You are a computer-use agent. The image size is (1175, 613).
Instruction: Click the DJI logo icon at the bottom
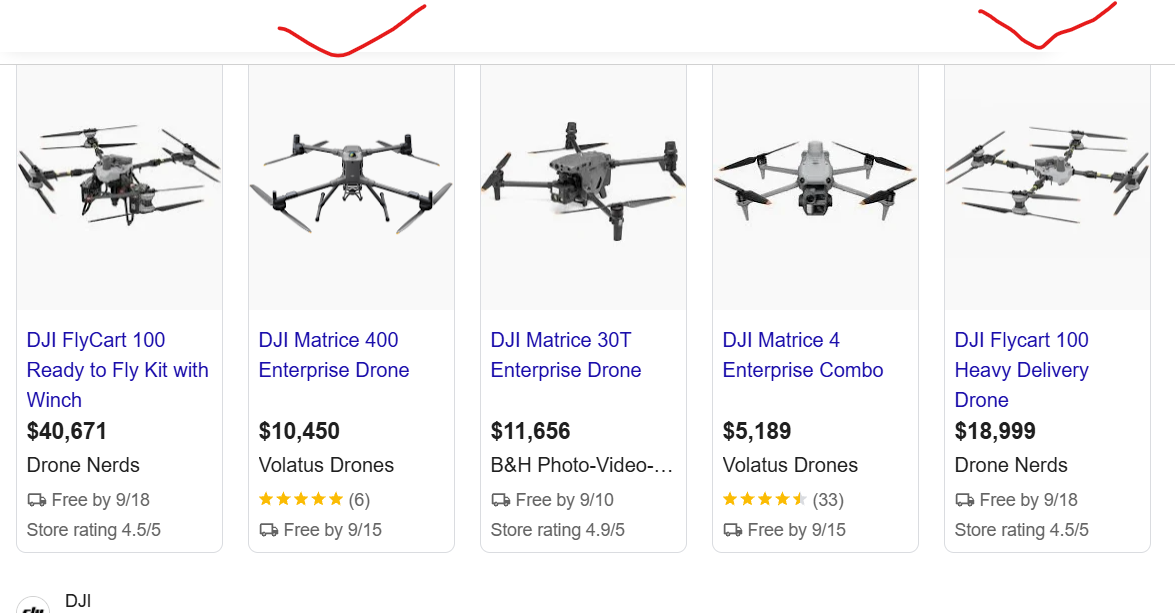pyautogui.click(x=33, y=606)
